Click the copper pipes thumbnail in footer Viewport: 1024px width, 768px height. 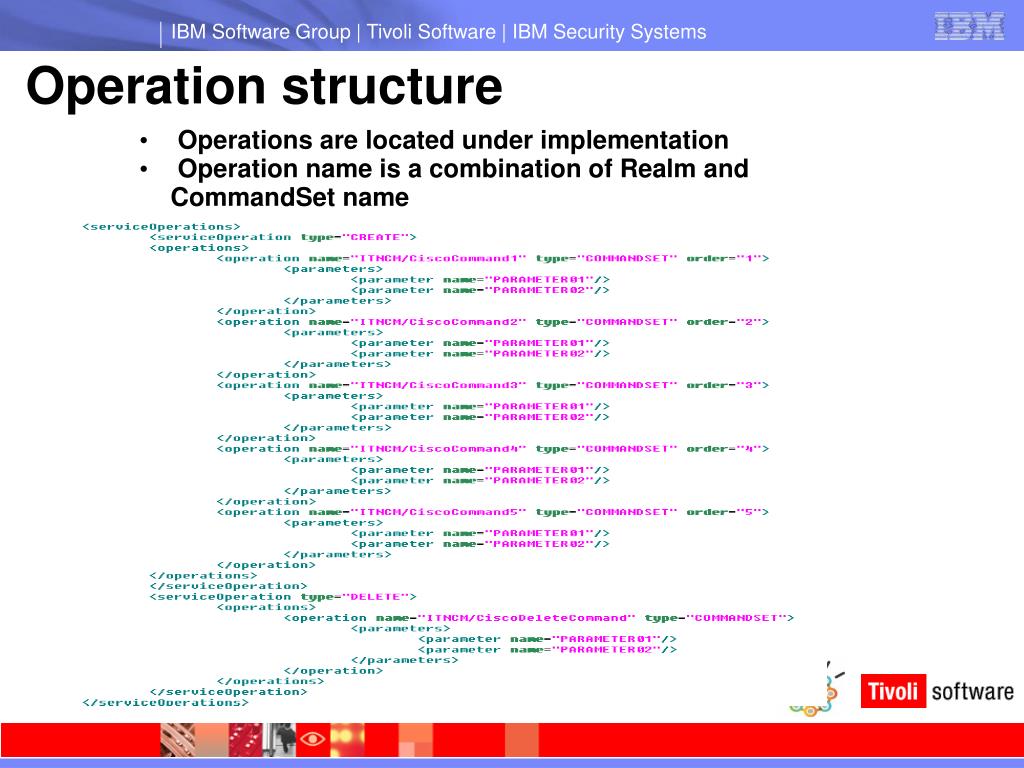178,740
